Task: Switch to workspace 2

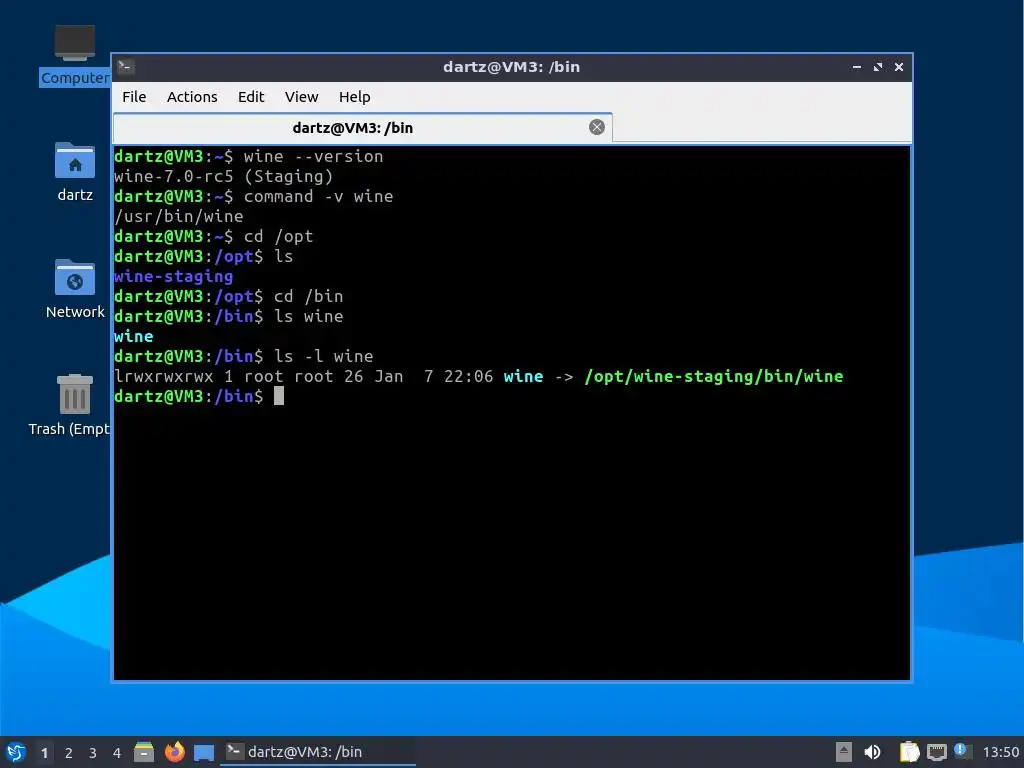Action: (69, 753)
